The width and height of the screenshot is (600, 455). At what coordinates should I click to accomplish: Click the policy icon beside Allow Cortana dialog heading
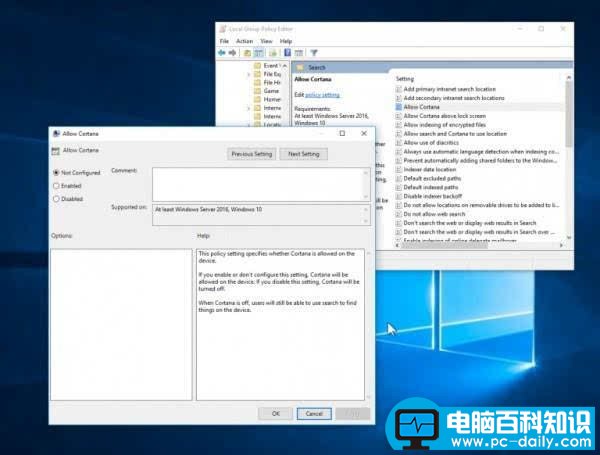click(55, 150)
